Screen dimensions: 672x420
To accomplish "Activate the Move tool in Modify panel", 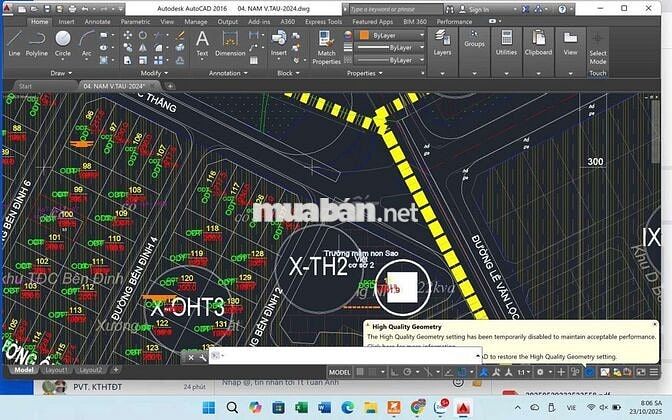I will click(128, 35).
